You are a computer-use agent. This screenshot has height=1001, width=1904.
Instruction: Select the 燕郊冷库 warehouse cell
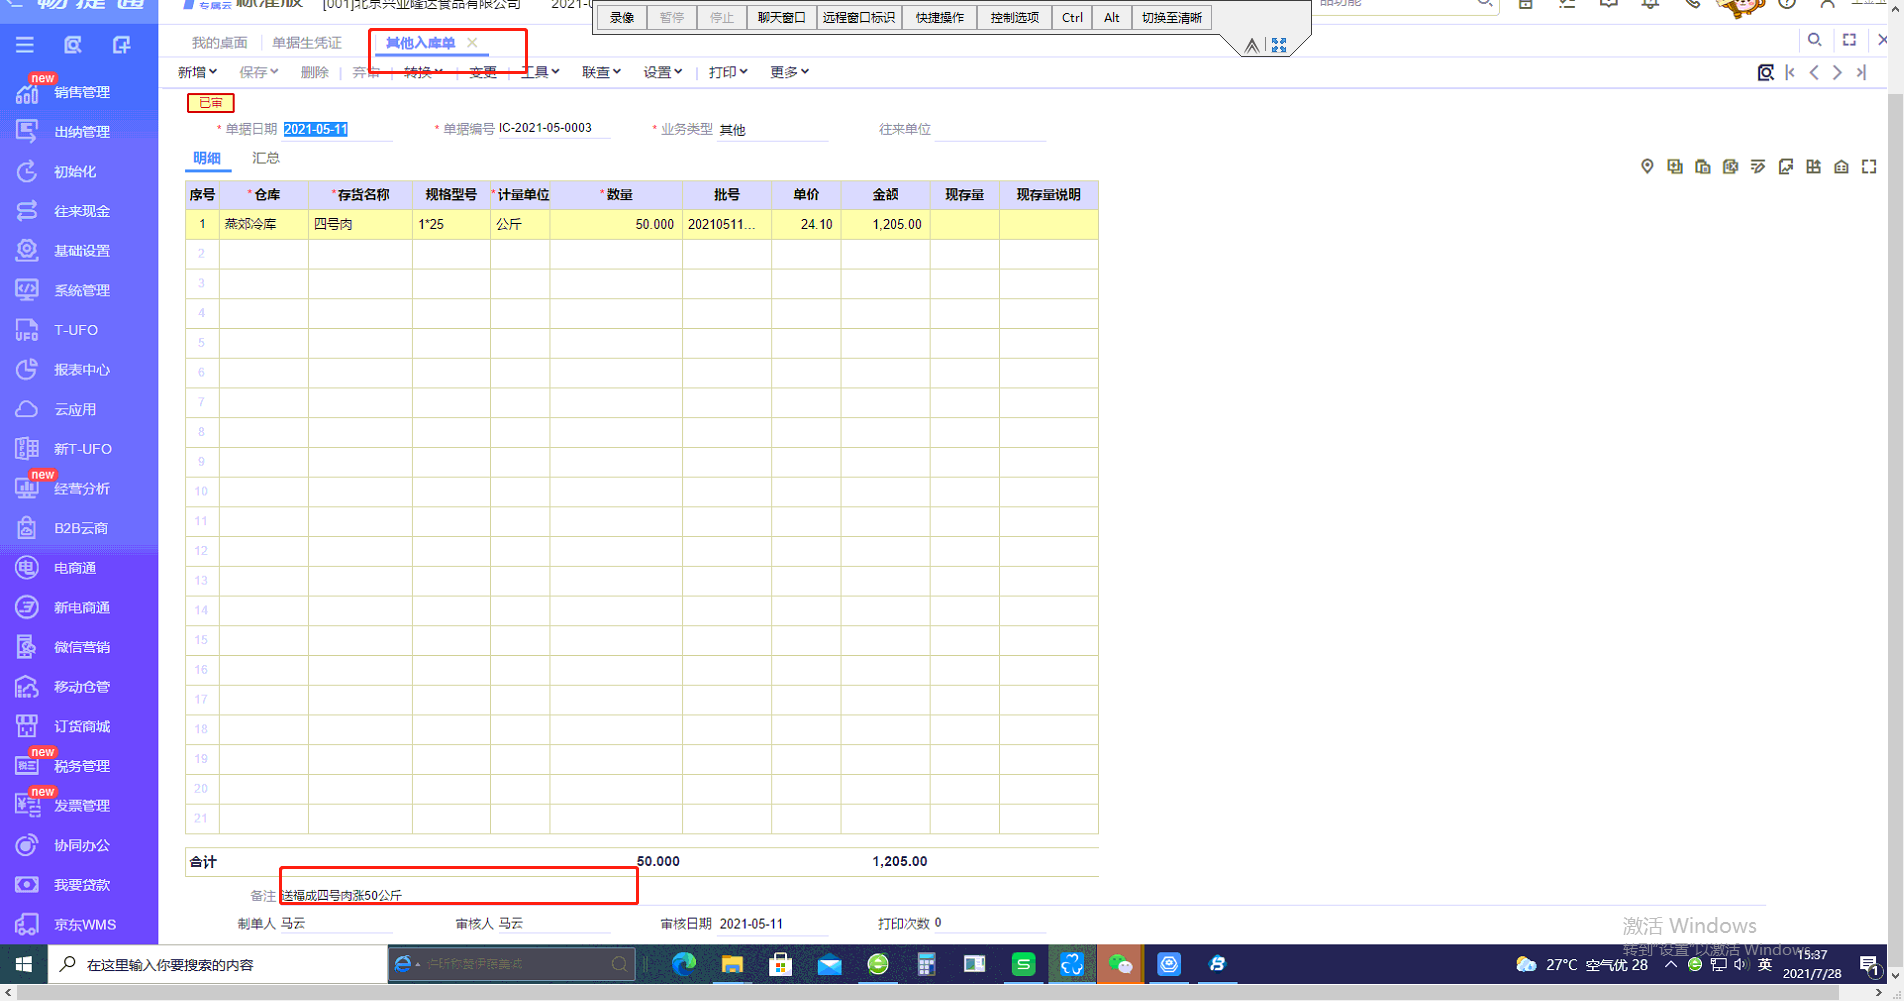coord(264,224)
